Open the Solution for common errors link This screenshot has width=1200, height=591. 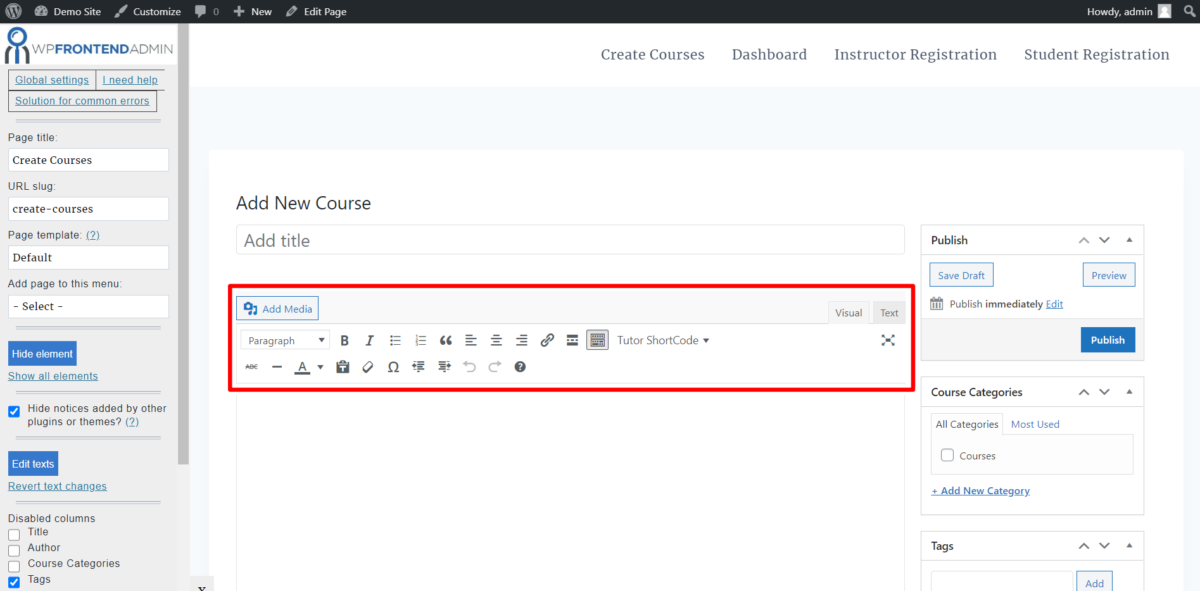click(x=82, y=100)
